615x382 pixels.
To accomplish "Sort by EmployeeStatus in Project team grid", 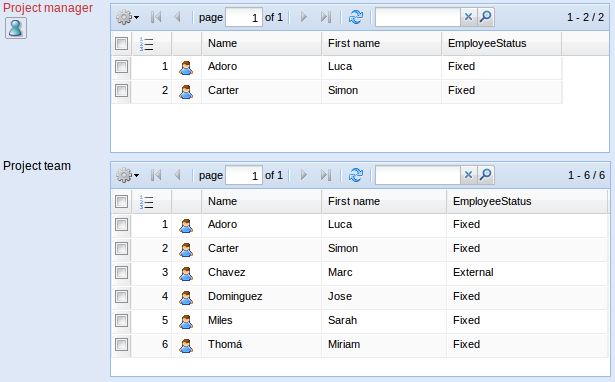I will (x=528, y=202).
